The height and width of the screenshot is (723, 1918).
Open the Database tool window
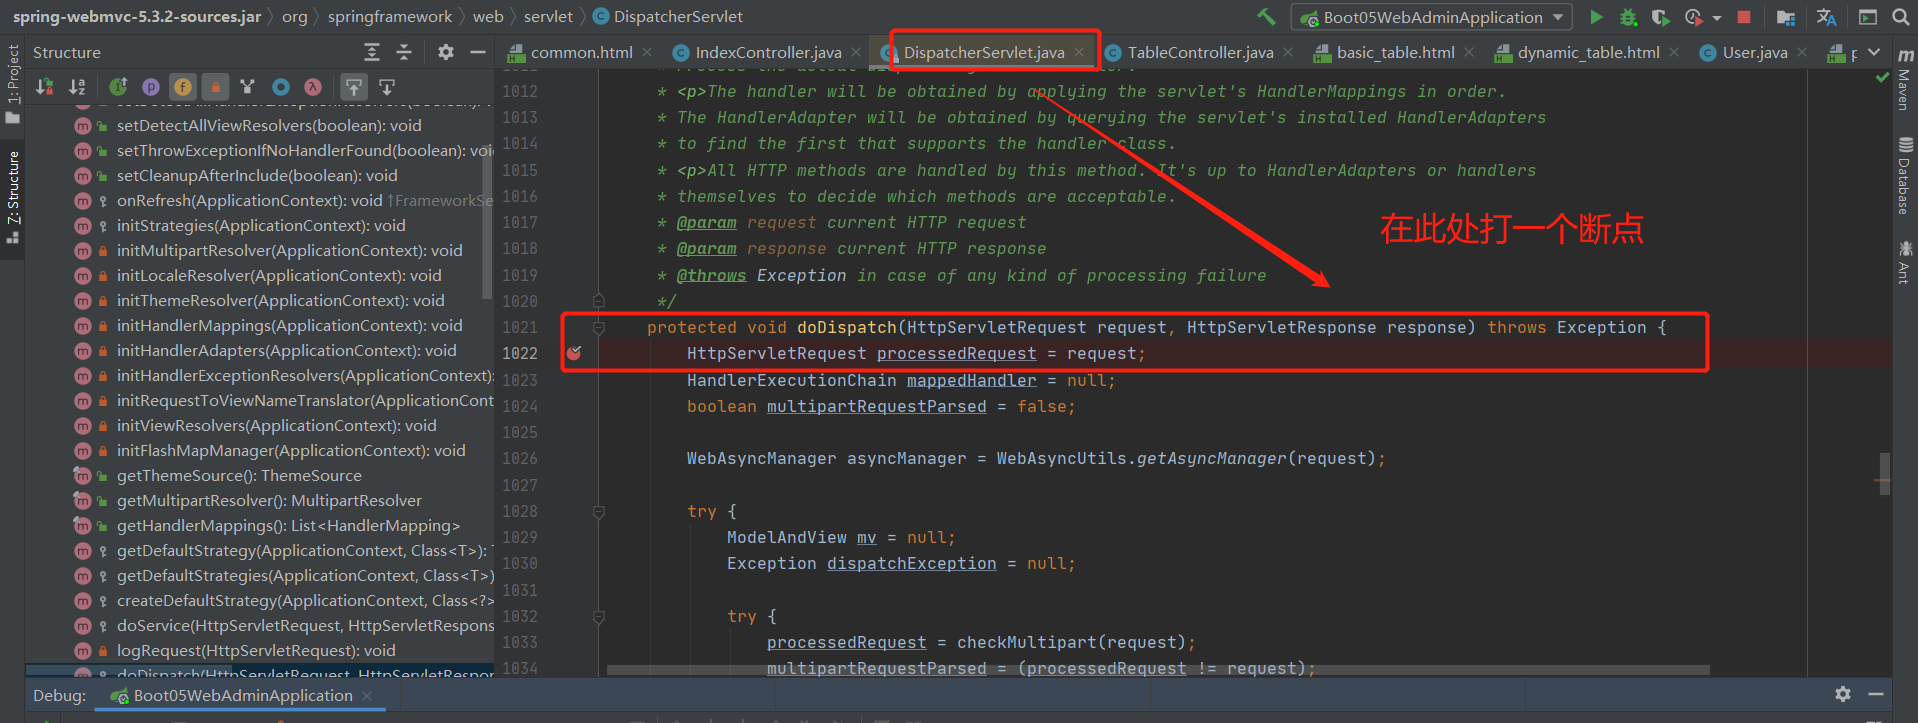click(x=1904, y=176)
